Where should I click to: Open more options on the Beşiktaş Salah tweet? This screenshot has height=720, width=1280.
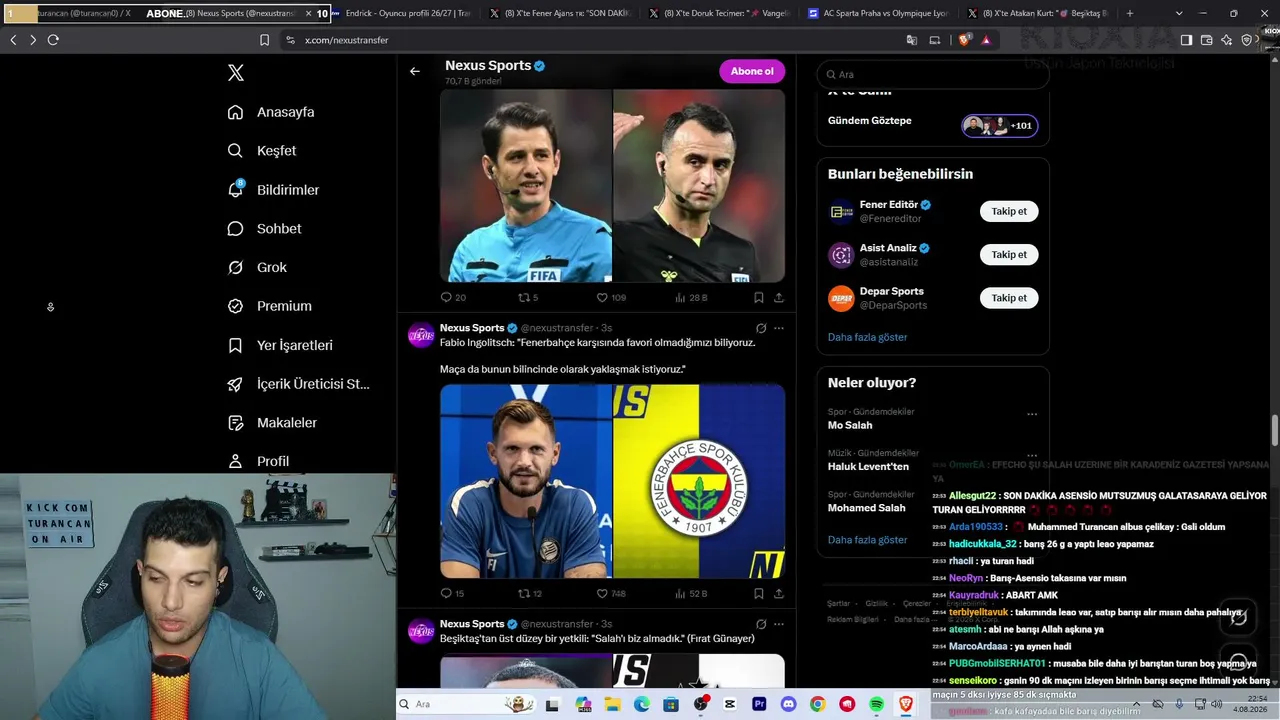coord(779,624)
